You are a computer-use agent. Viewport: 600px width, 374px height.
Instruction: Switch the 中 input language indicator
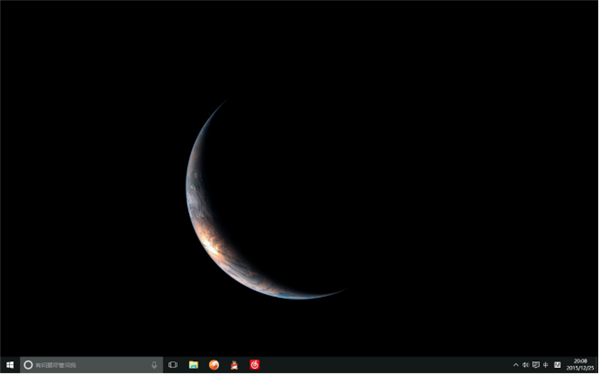pos(546,365)
